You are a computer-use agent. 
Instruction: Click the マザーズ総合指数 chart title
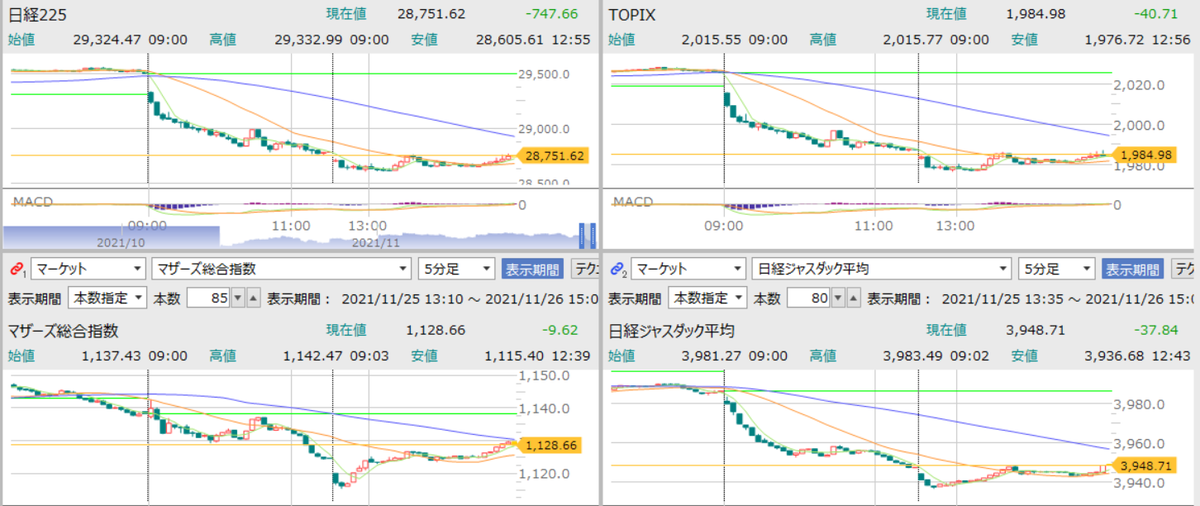tap(64, 330)
